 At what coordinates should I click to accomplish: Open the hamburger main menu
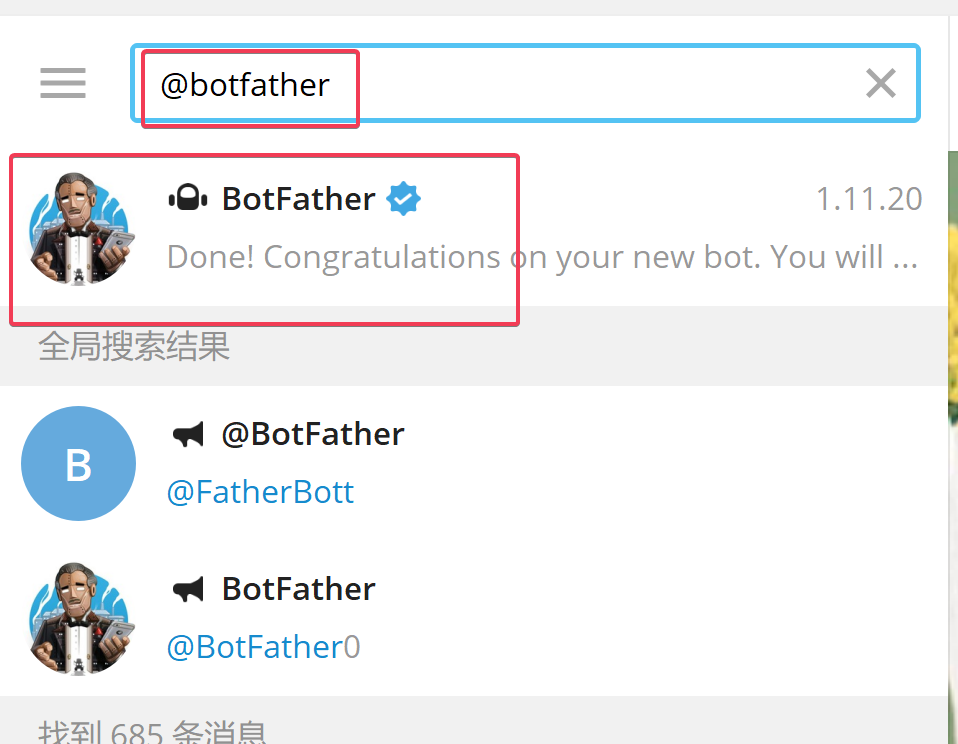pos(63,83)
